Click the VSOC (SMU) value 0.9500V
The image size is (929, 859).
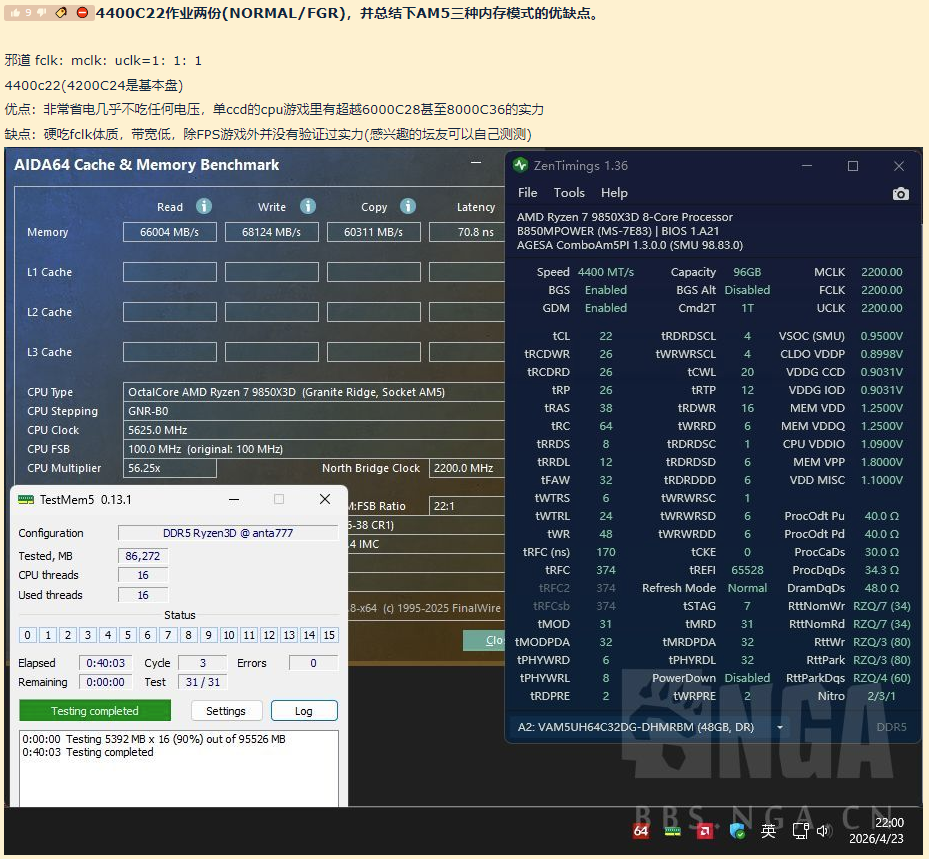point(882,336)
